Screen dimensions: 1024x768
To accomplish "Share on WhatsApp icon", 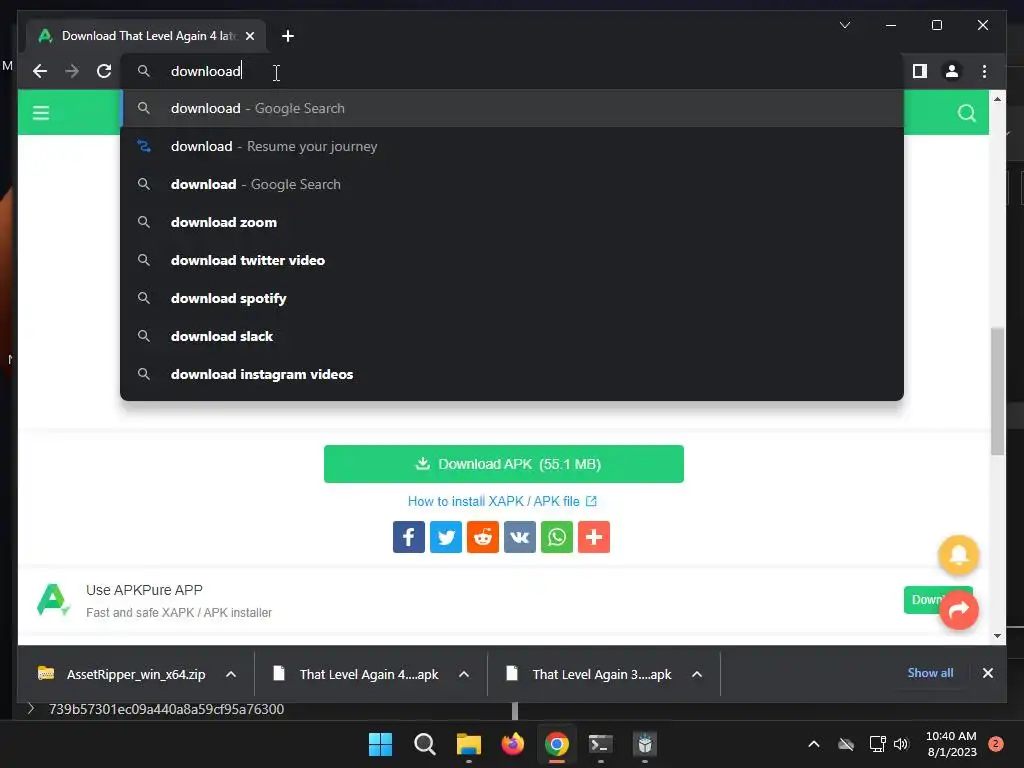I will [557, 537].
